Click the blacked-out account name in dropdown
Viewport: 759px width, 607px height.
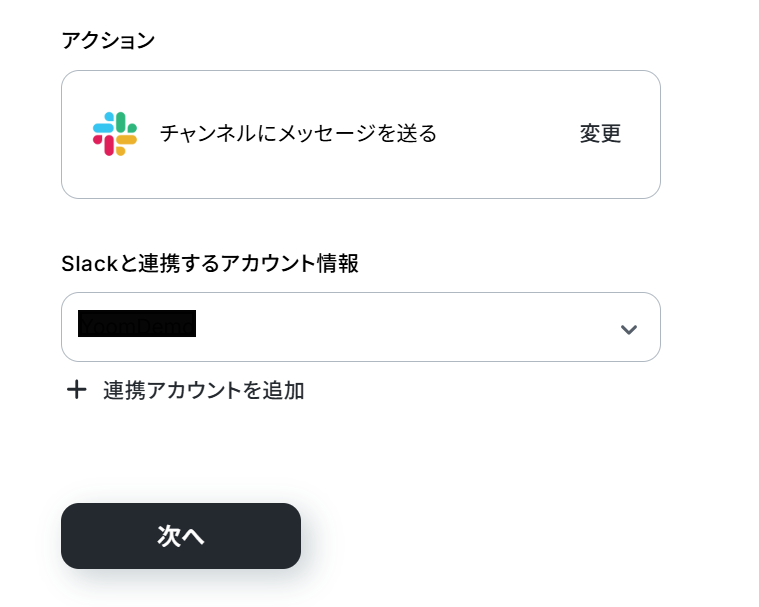137,323
